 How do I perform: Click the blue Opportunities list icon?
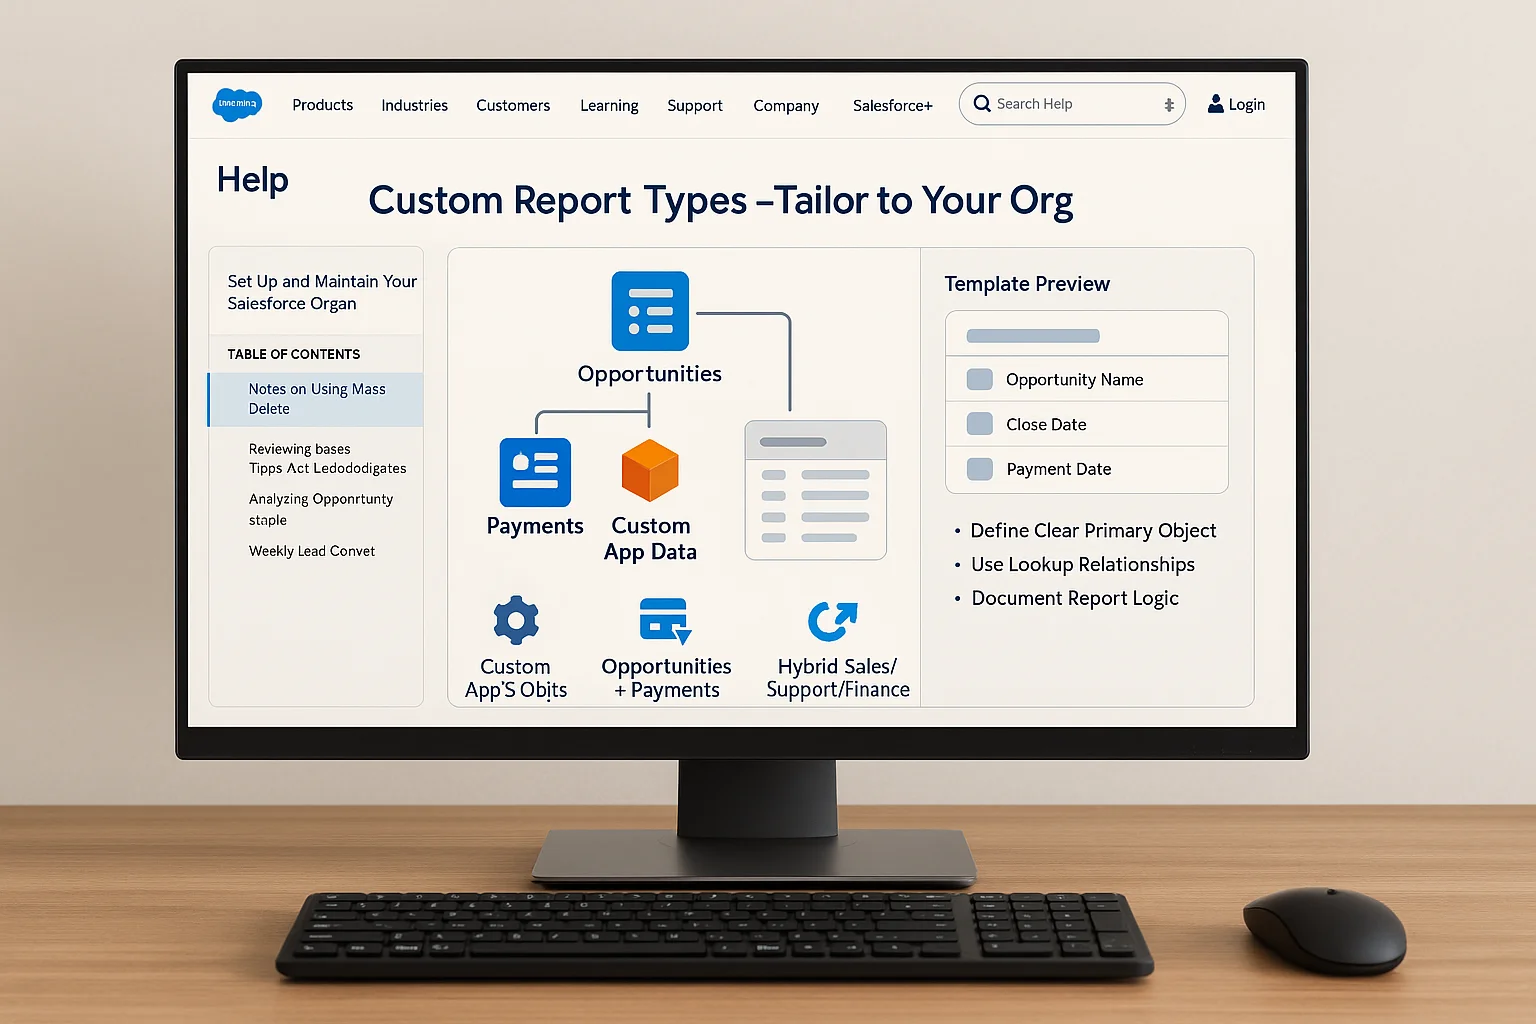pyautogui.click(x=650, y=311)
